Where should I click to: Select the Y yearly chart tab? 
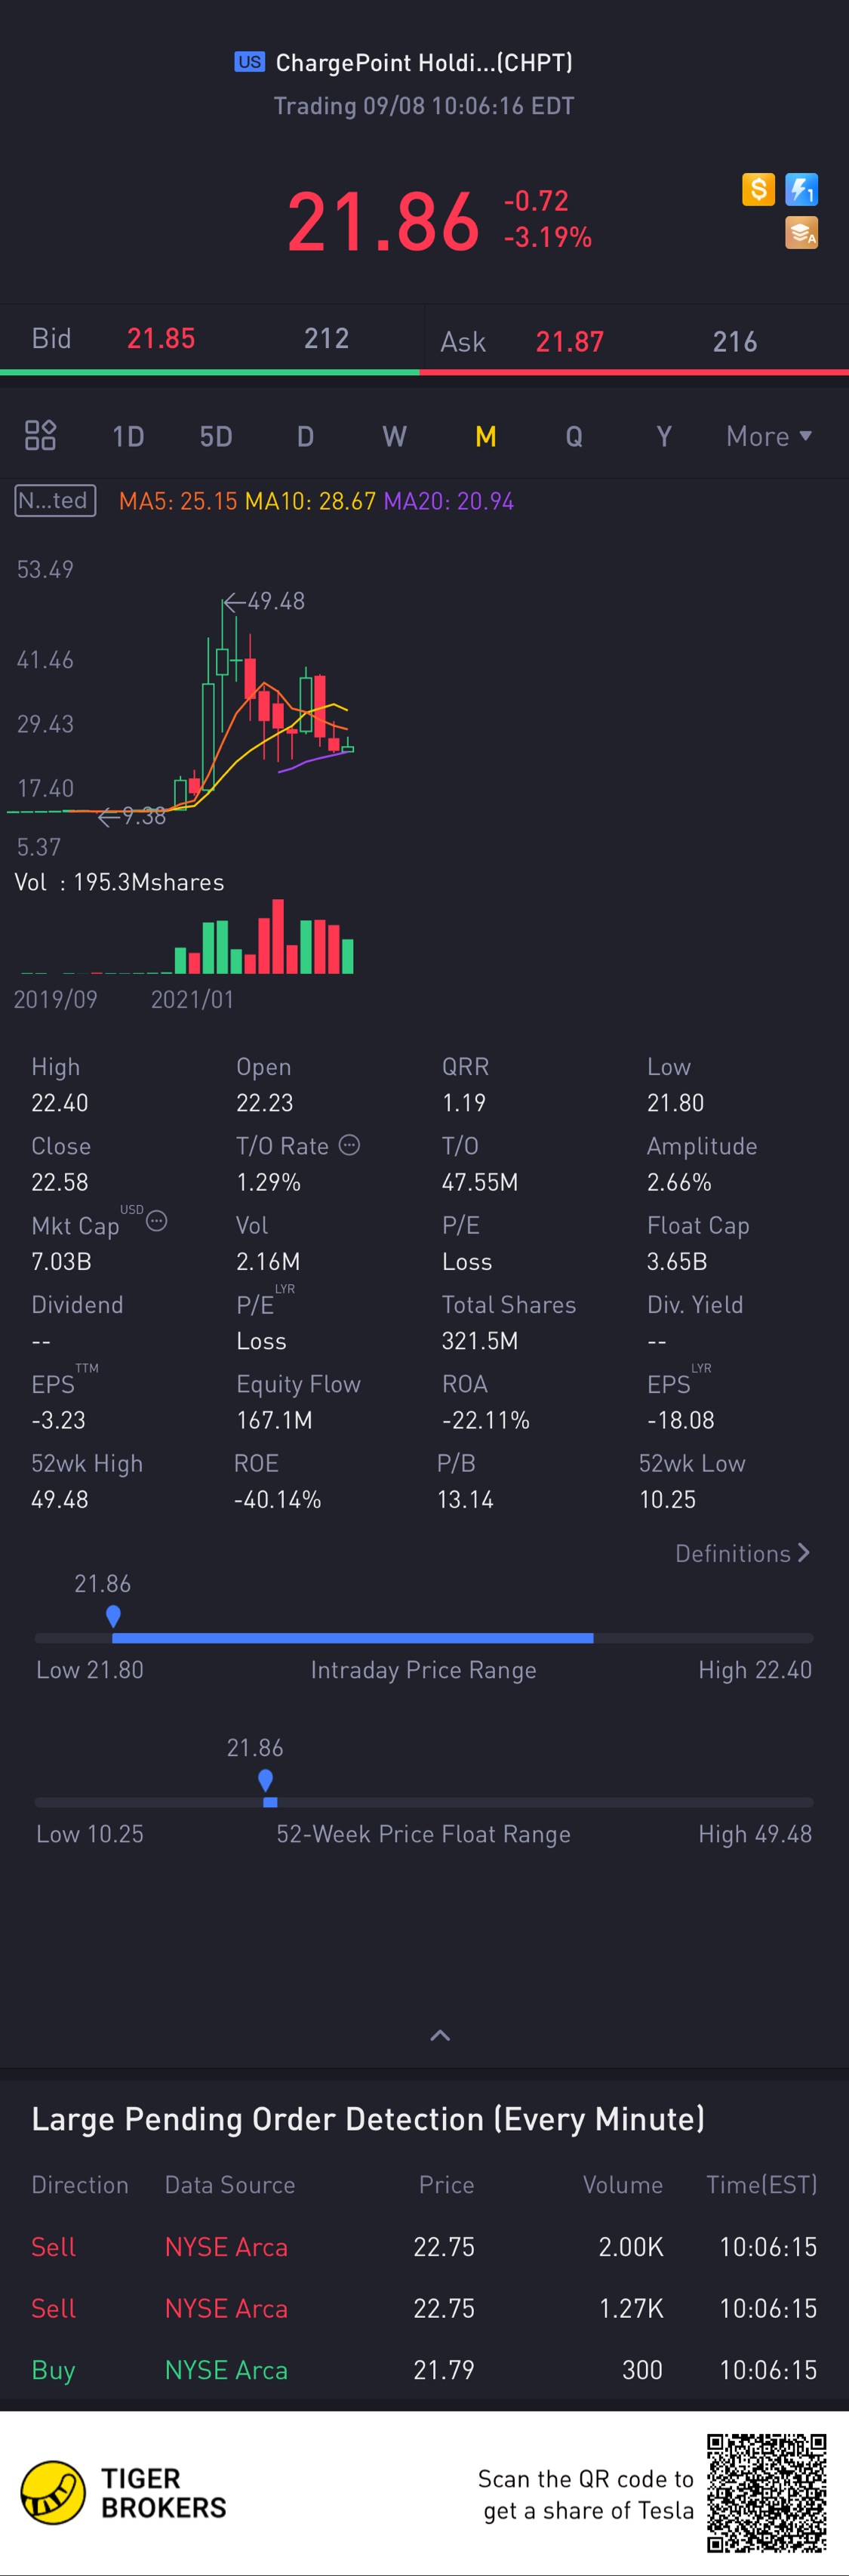point(663,436)
